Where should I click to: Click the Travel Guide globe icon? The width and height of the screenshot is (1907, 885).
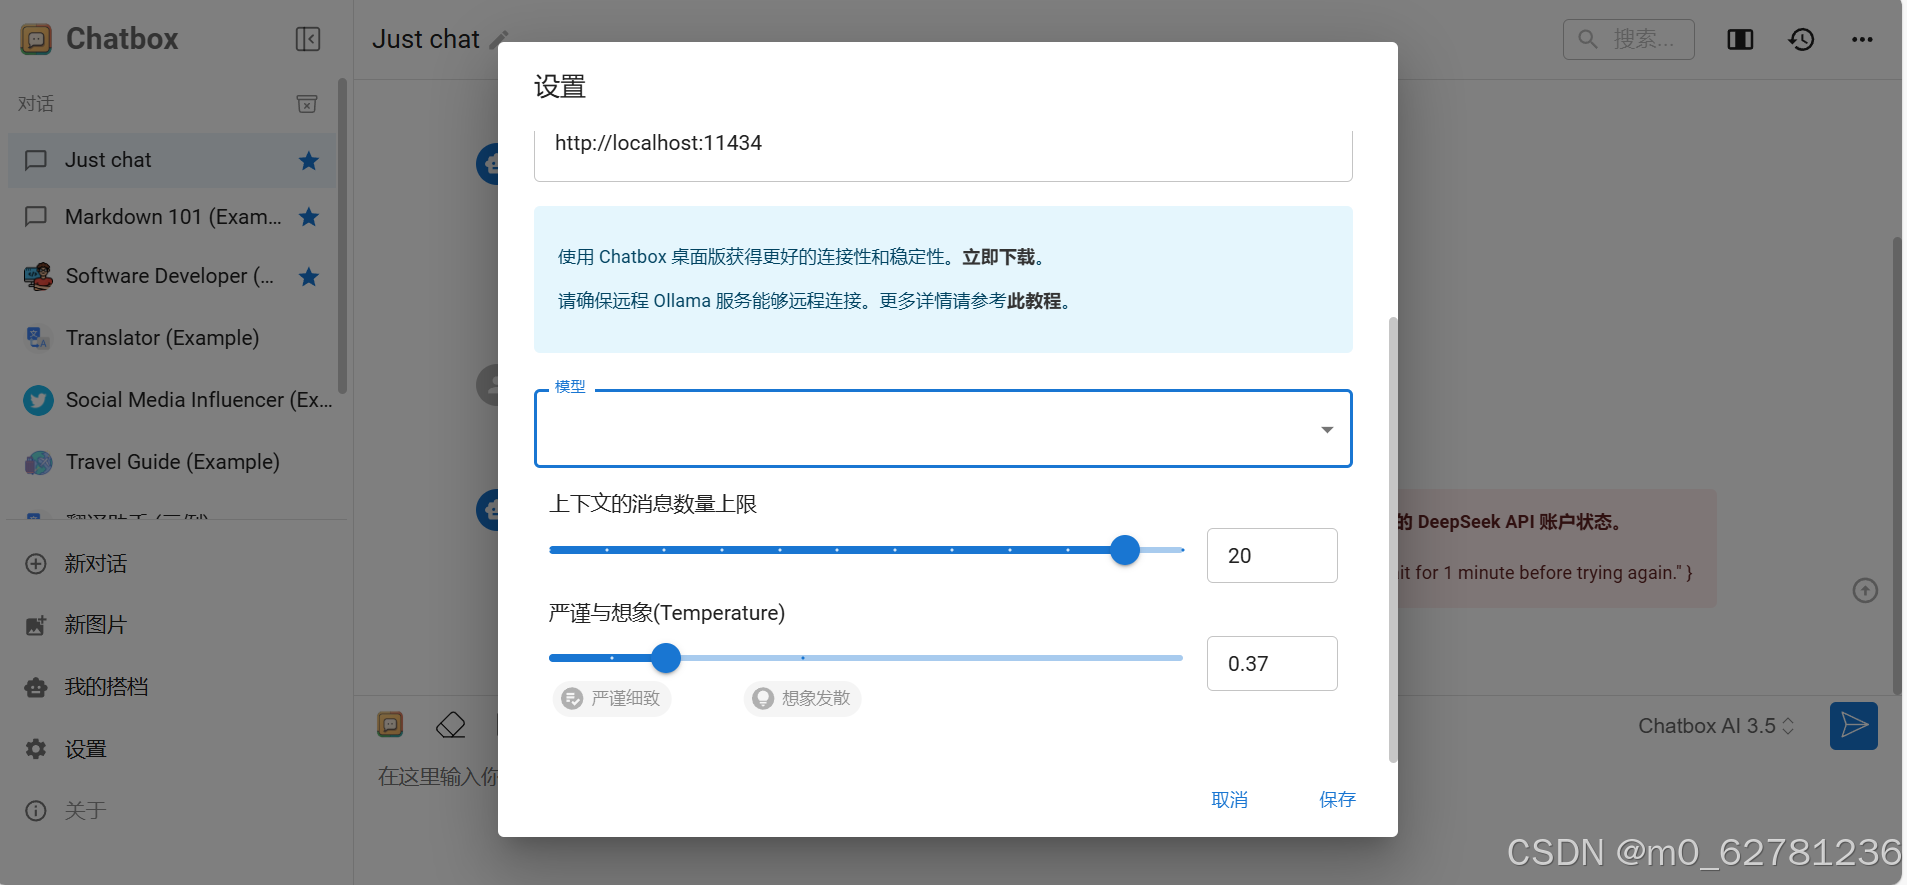(x=38, y=462)
